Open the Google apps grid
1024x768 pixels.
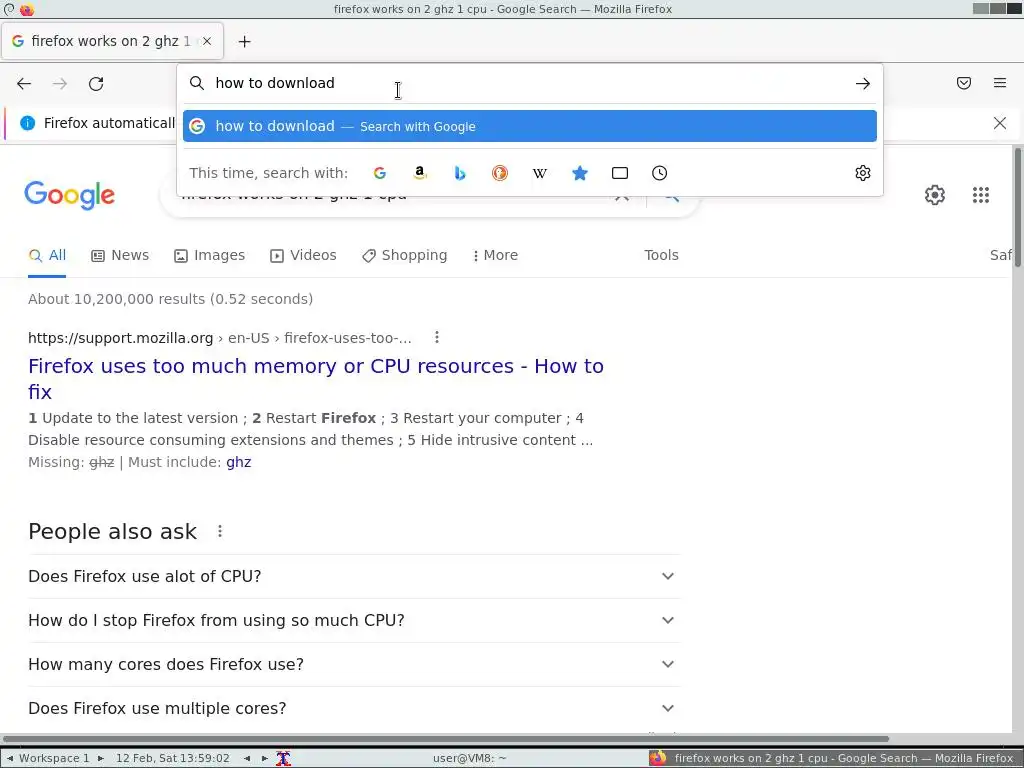point(981,195)
